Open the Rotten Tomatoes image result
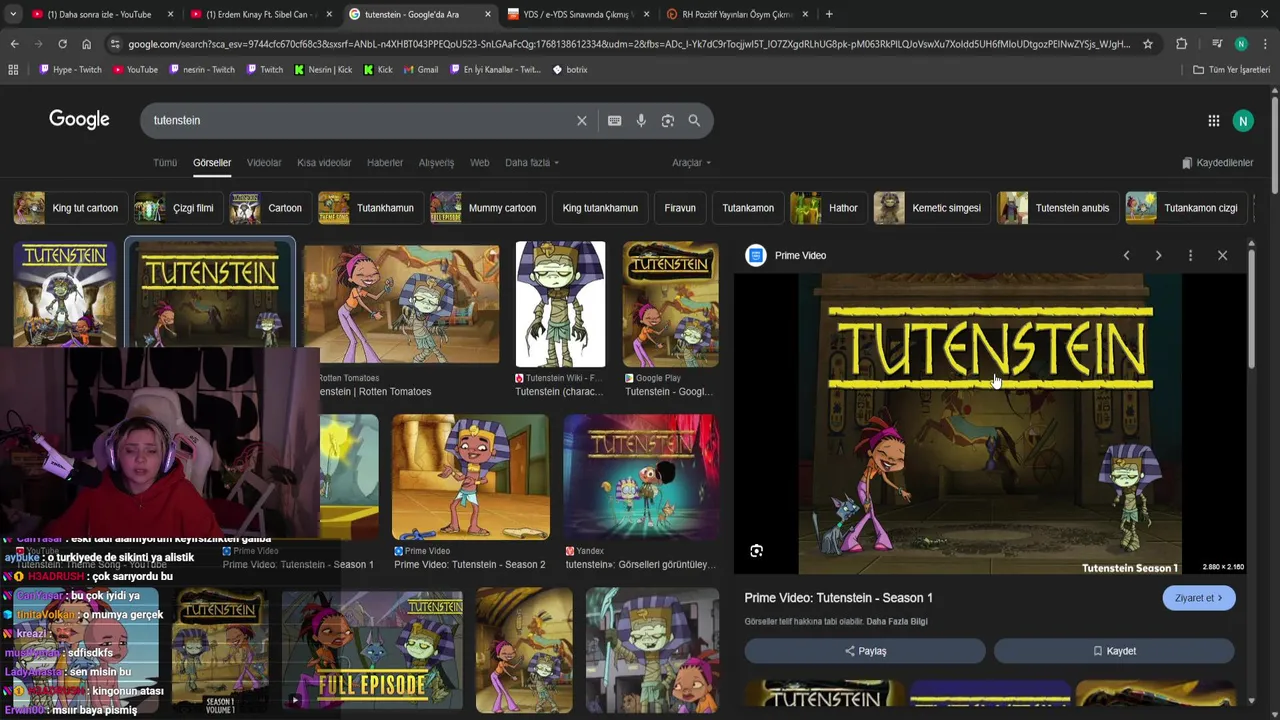The width and height of the screenshot is (1280, 720). click(401, 304)
